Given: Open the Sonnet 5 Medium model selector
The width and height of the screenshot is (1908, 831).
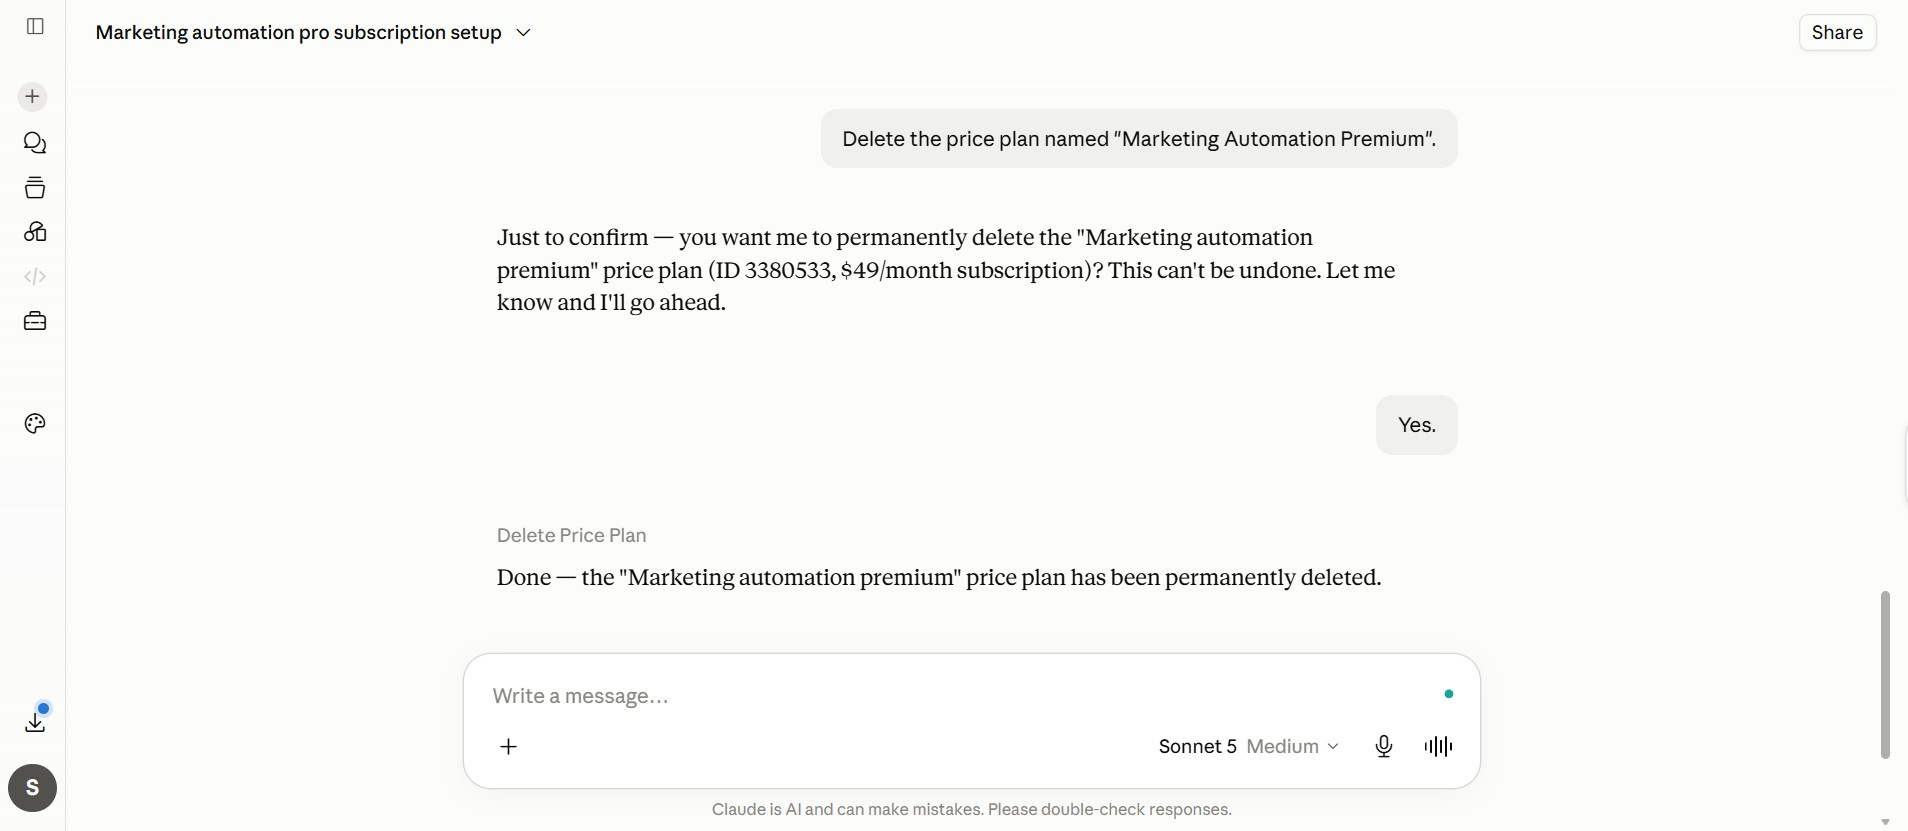Looking at the screenshot, I should [x=1248, y=746].
